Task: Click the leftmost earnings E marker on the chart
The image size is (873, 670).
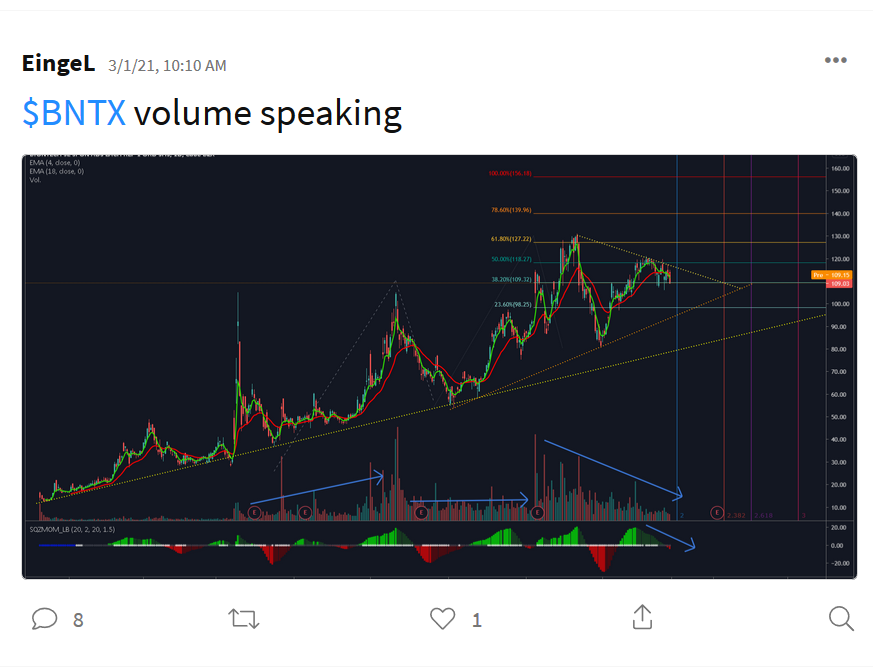Action: click(x=255, y=512)
